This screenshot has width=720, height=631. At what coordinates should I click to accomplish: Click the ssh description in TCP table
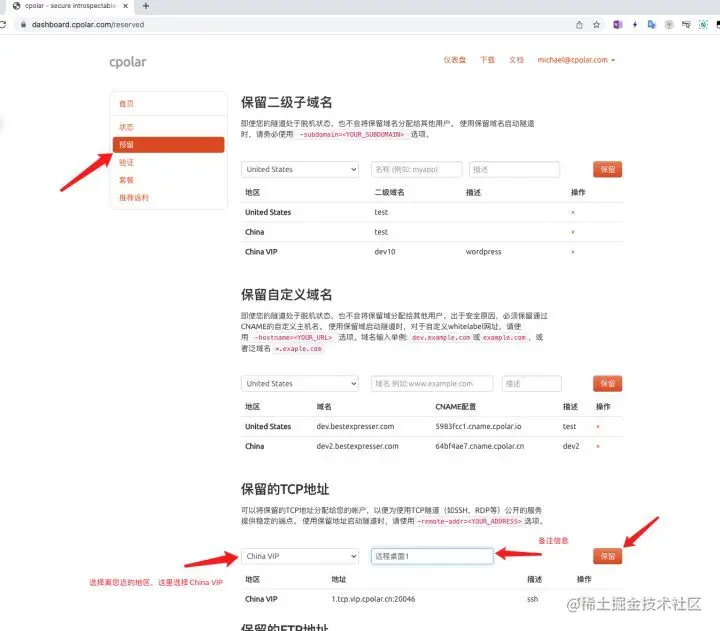pos(533,599)
